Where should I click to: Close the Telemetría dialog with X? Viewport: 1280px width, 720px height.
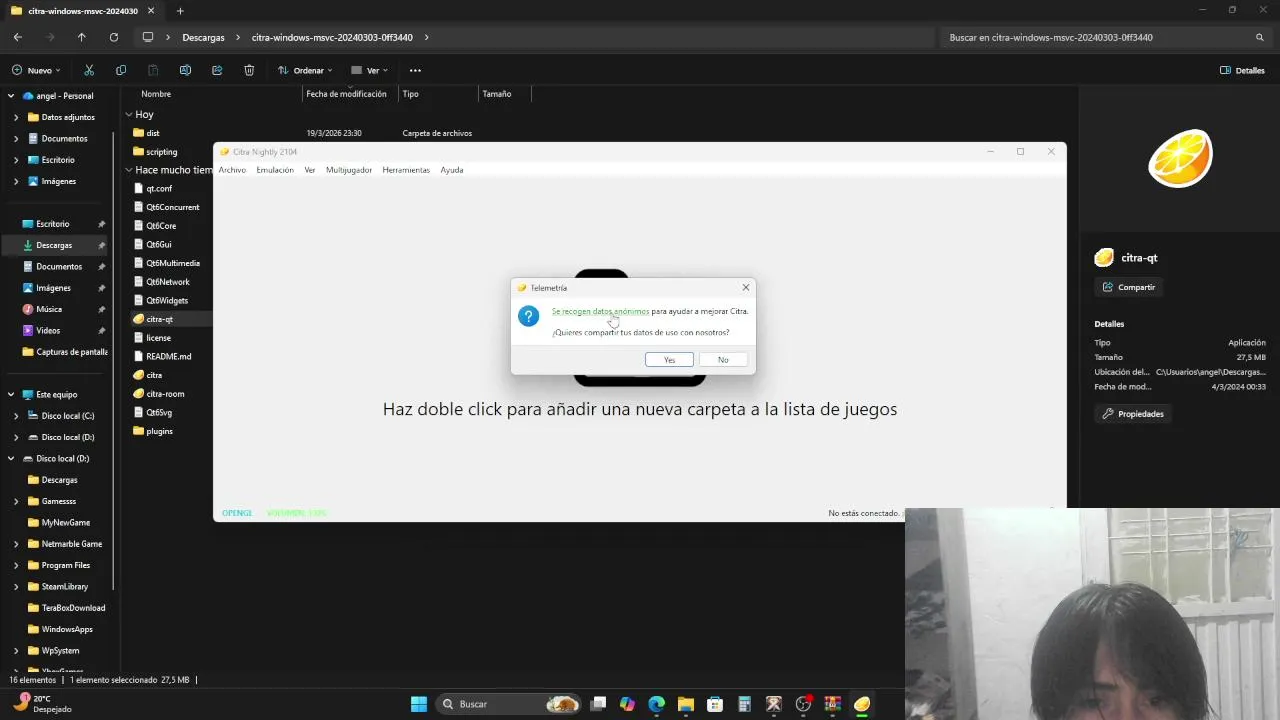tap(745, 288)
